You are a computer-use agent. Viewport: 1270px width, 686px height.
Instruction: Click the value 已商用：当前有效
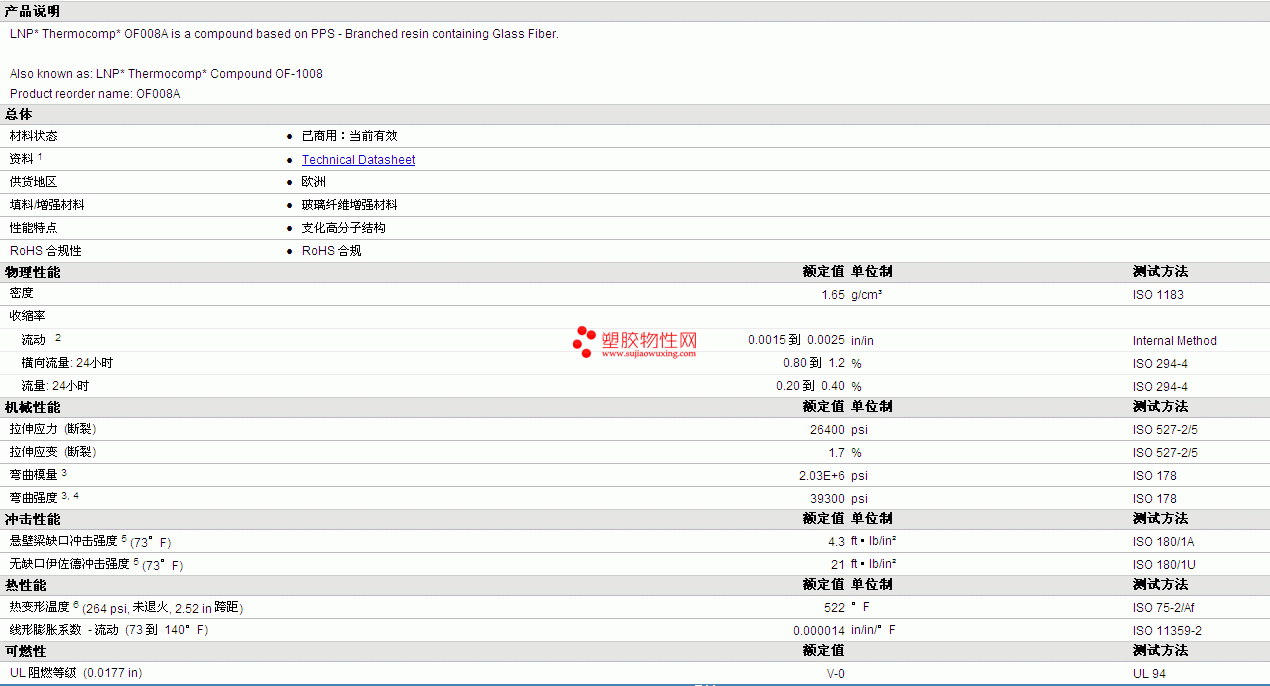click(x=350, y=136)
